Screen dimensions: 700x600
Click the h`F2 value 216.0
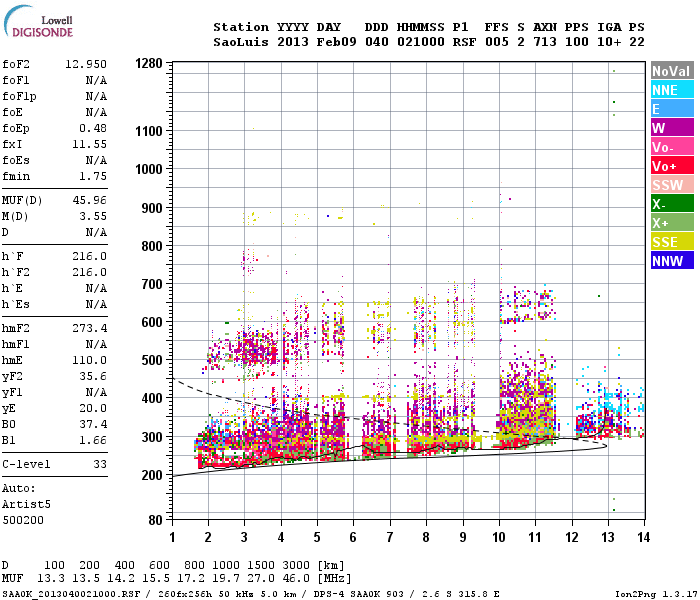pos(90,273)
